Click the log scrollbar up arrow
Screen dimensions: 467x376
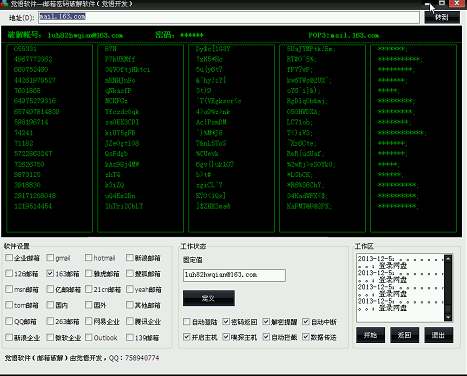coord(448,258)
